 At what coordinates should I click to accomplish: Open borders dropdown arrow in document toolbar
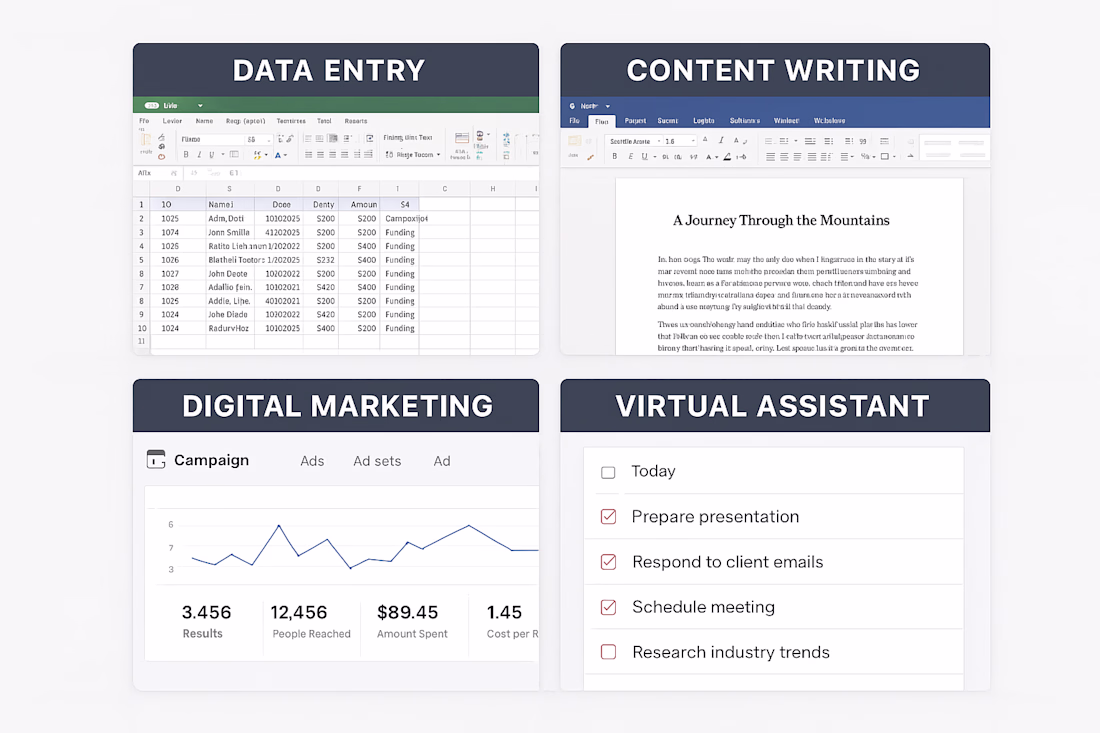click(894, 156)
